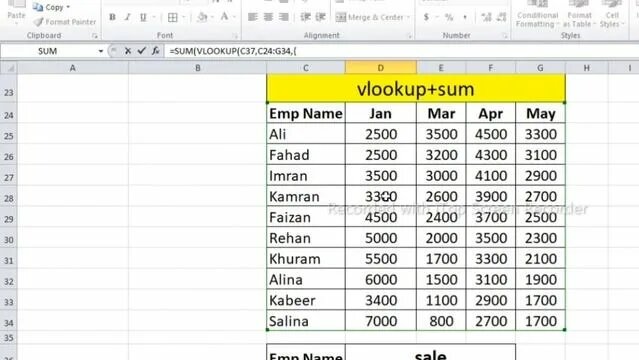Apply Accounting Number Format dollar icon
The width and height of the screenshot is (639, 360).
click(x=426, y=17)
